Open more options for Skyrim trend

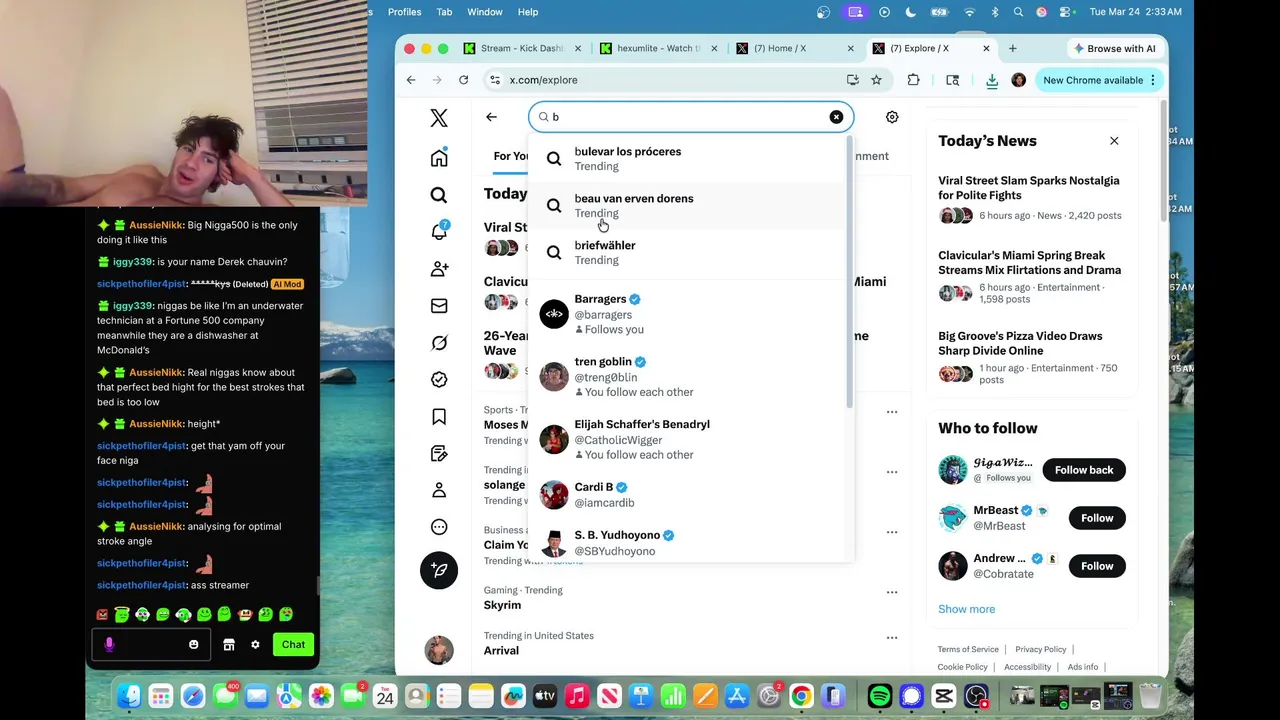(892, 591)
